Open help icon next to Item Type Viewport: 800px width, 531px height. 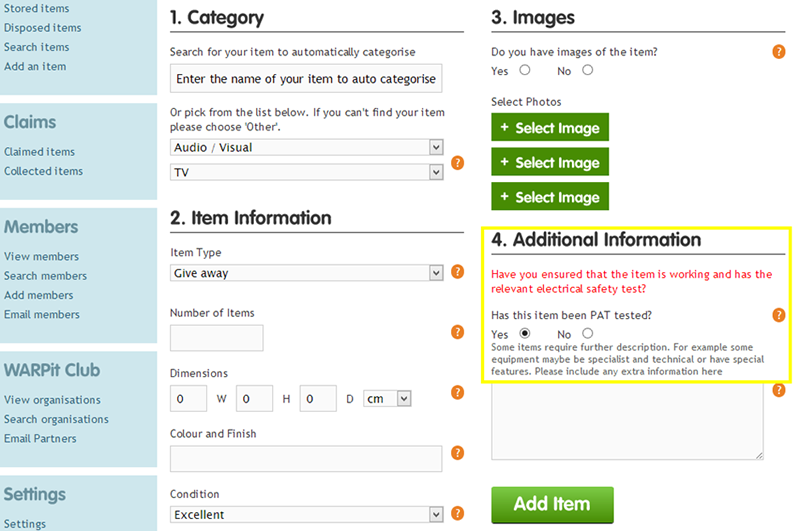point(458,272)
